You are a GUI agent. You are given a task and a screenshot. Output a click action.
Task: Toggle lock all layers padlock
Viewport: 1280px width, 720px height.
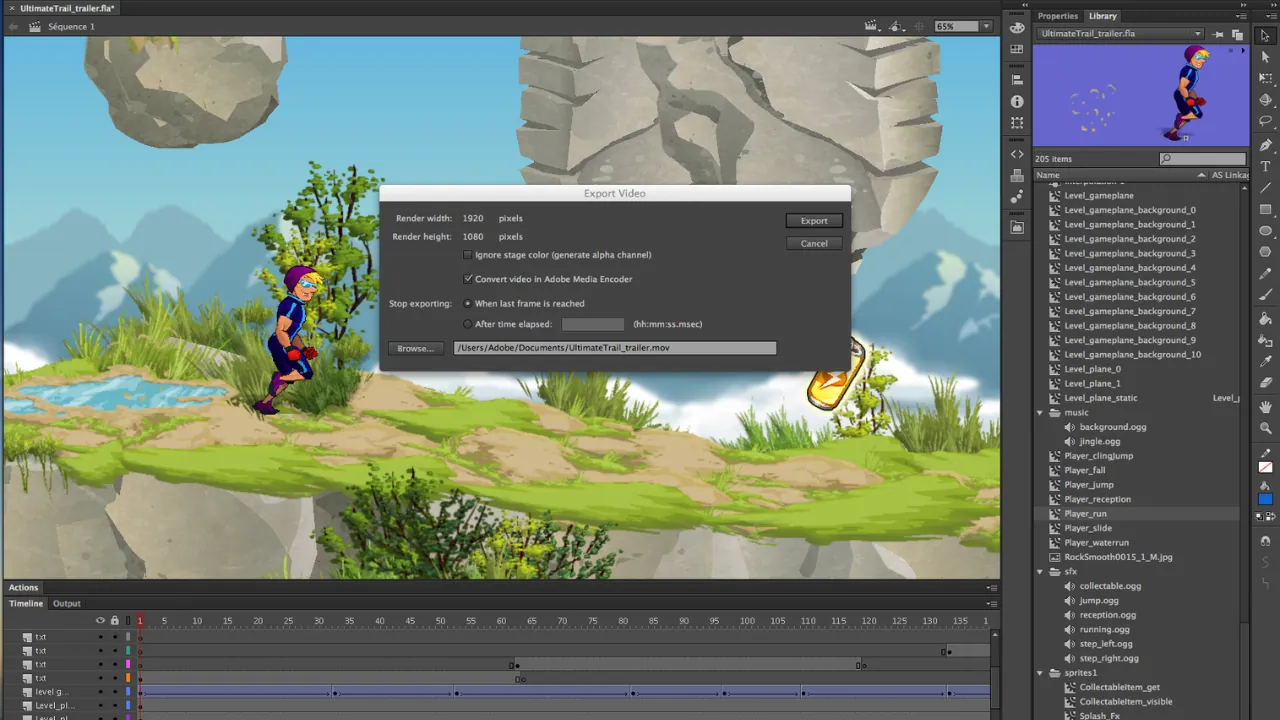click(x=114, y=621)
